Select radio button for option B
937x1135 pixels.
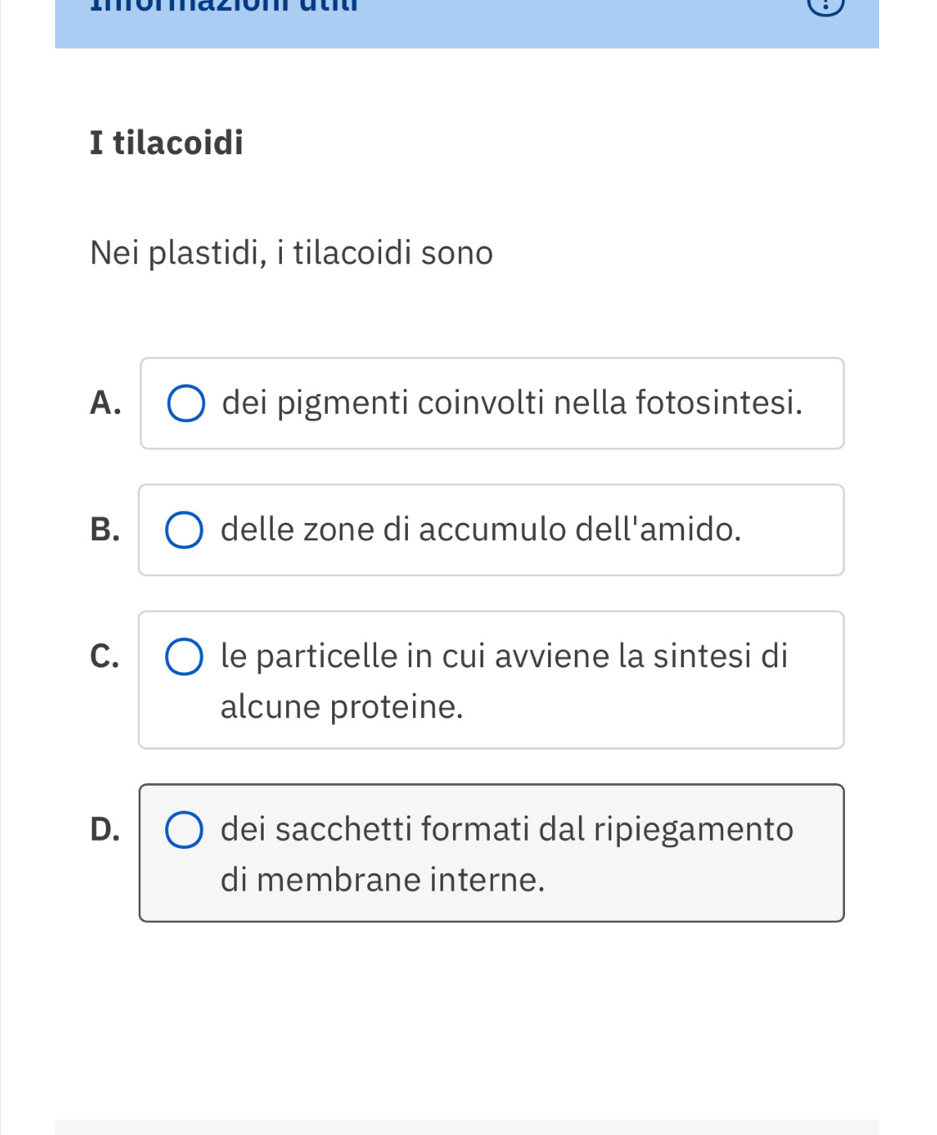pos(184,530)
